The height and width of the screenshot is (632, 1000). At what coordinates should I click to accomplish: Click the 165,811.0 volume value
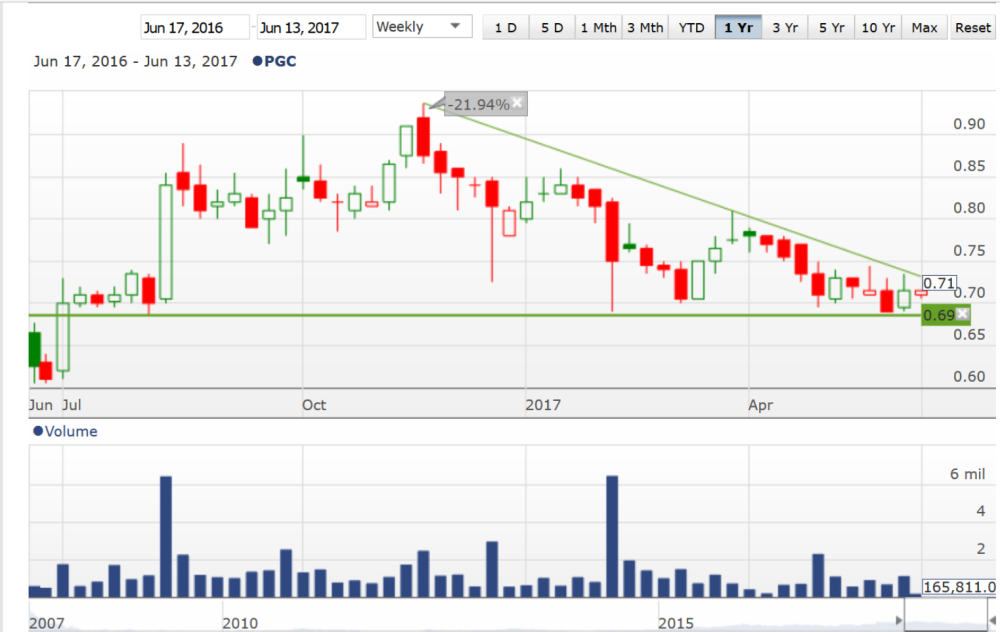click(x=959, y=587)
